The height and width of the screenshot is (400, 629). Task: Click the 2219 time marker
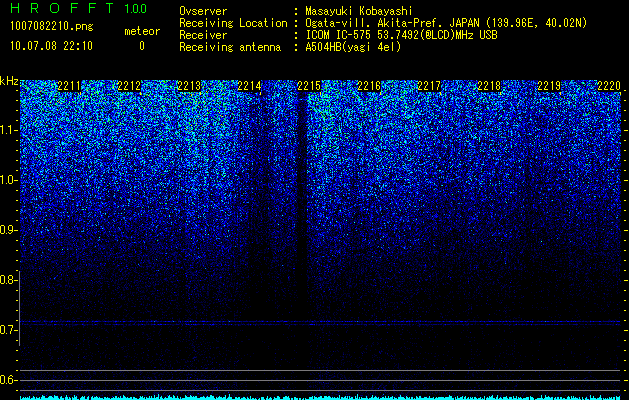[549, 86]
